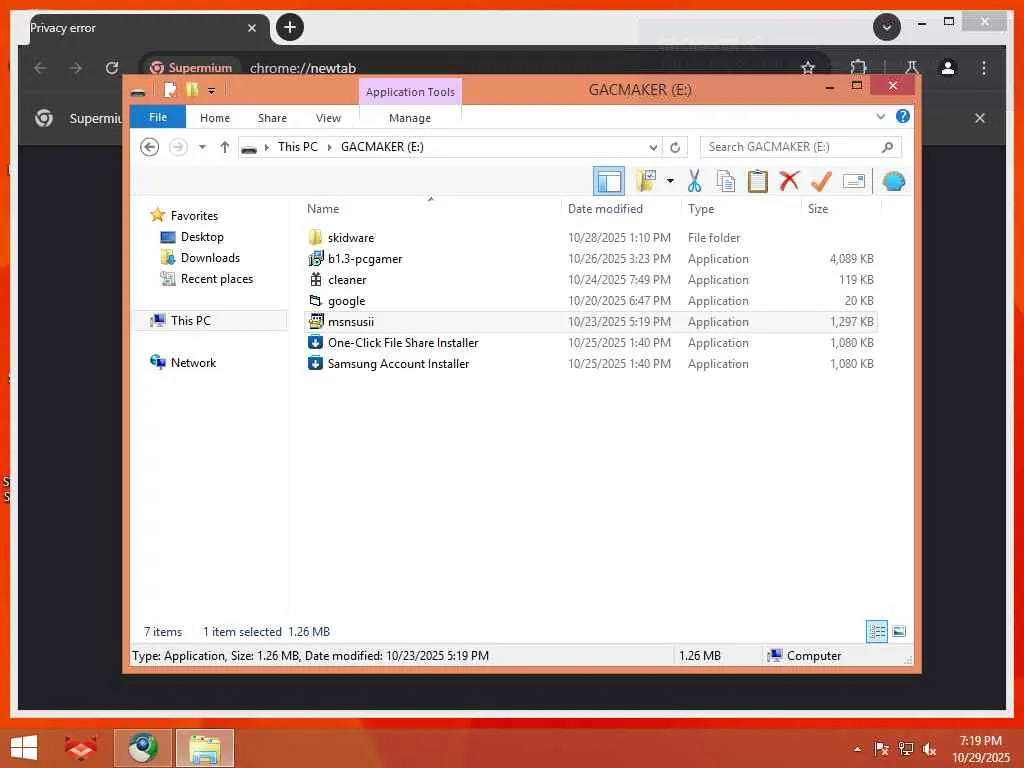1024x768 pixels.
Task: Click This PC in the address breadcrumb
Action: click(x=298, y=147)
